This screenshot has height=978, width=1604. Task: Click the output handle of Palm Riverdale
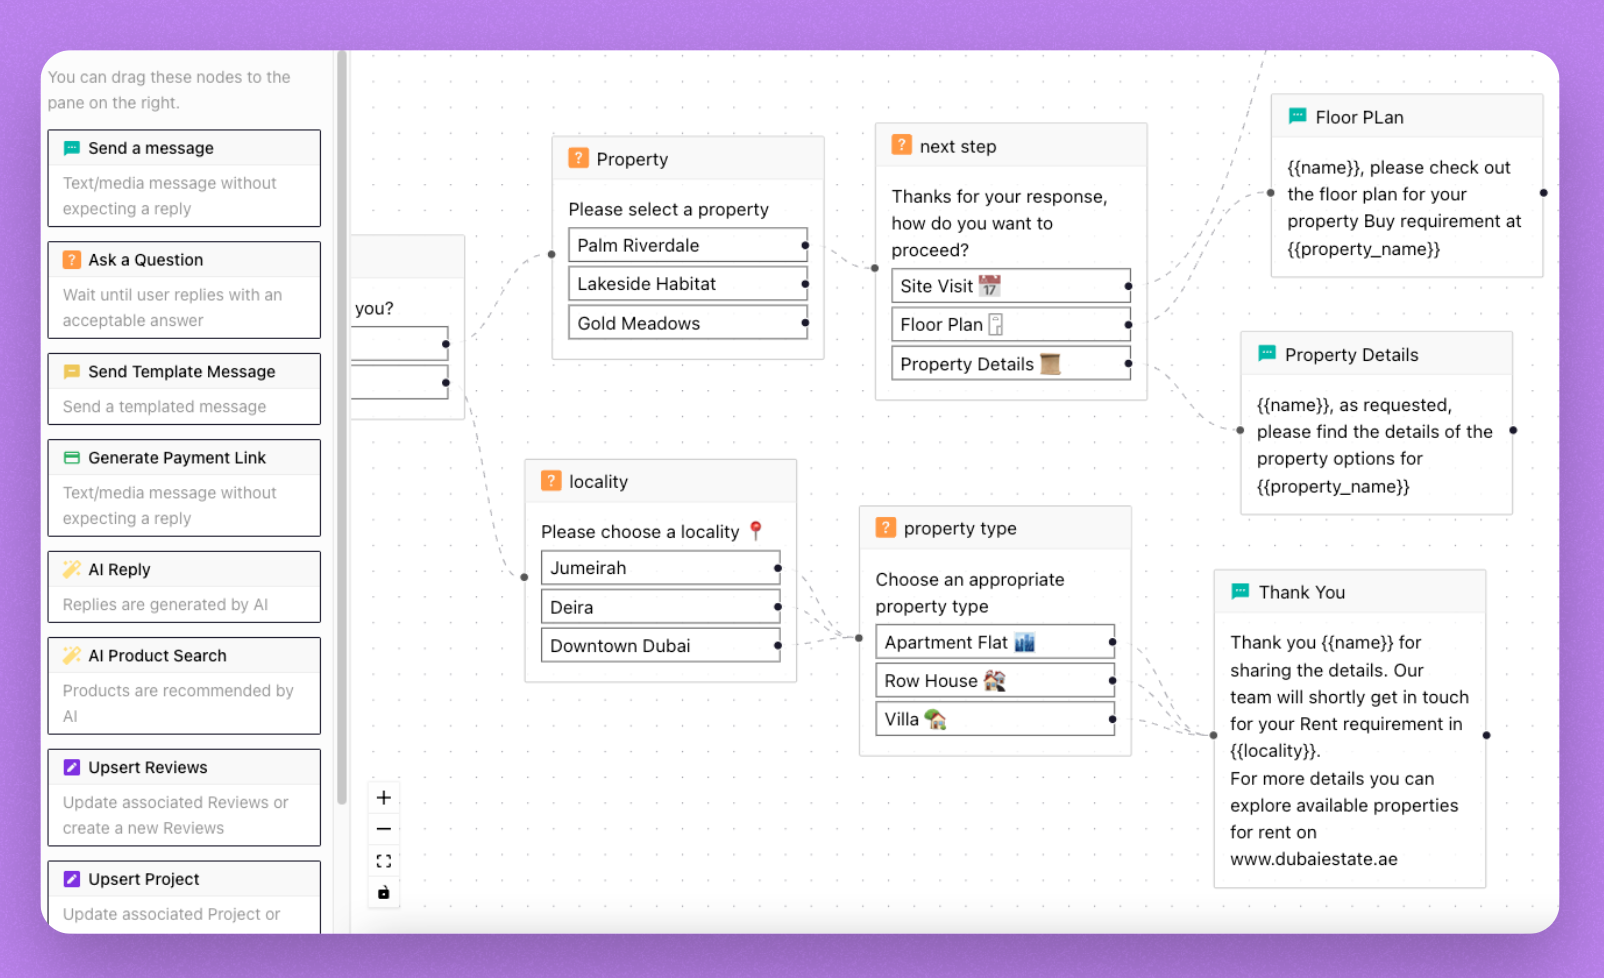805,245
